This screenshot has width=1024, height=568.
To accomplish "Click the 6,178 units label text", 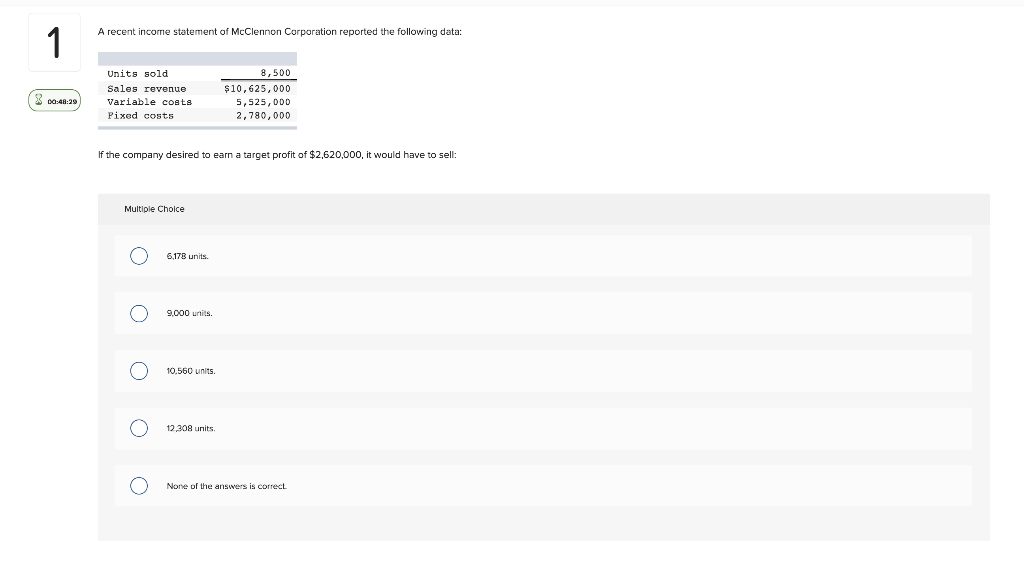I will (x=187, y=256).
